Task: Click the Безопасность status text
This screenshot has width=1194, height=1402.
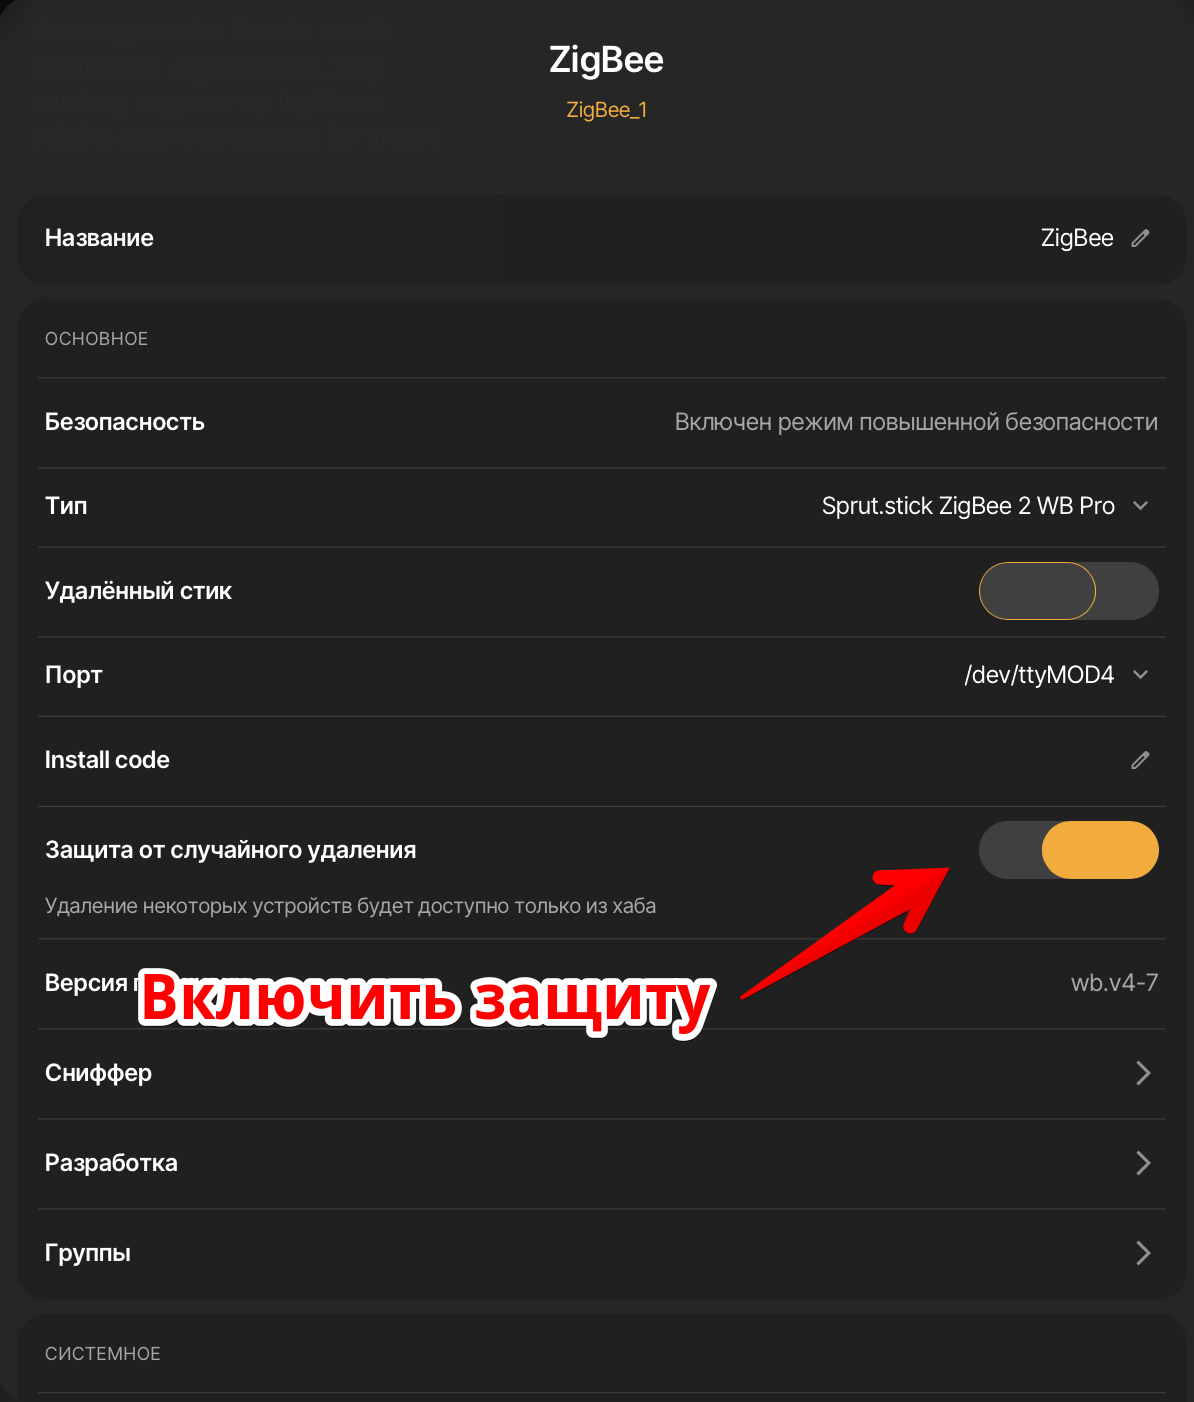Action: tap(916, 422)
